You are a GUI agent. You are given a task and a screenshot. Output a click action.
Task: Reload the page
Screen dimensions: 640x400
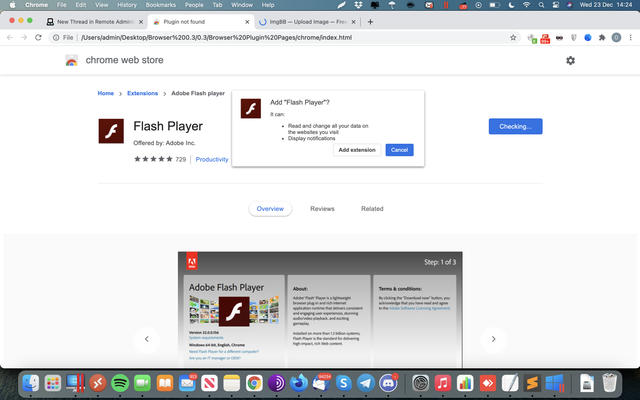tap(38, 38)
